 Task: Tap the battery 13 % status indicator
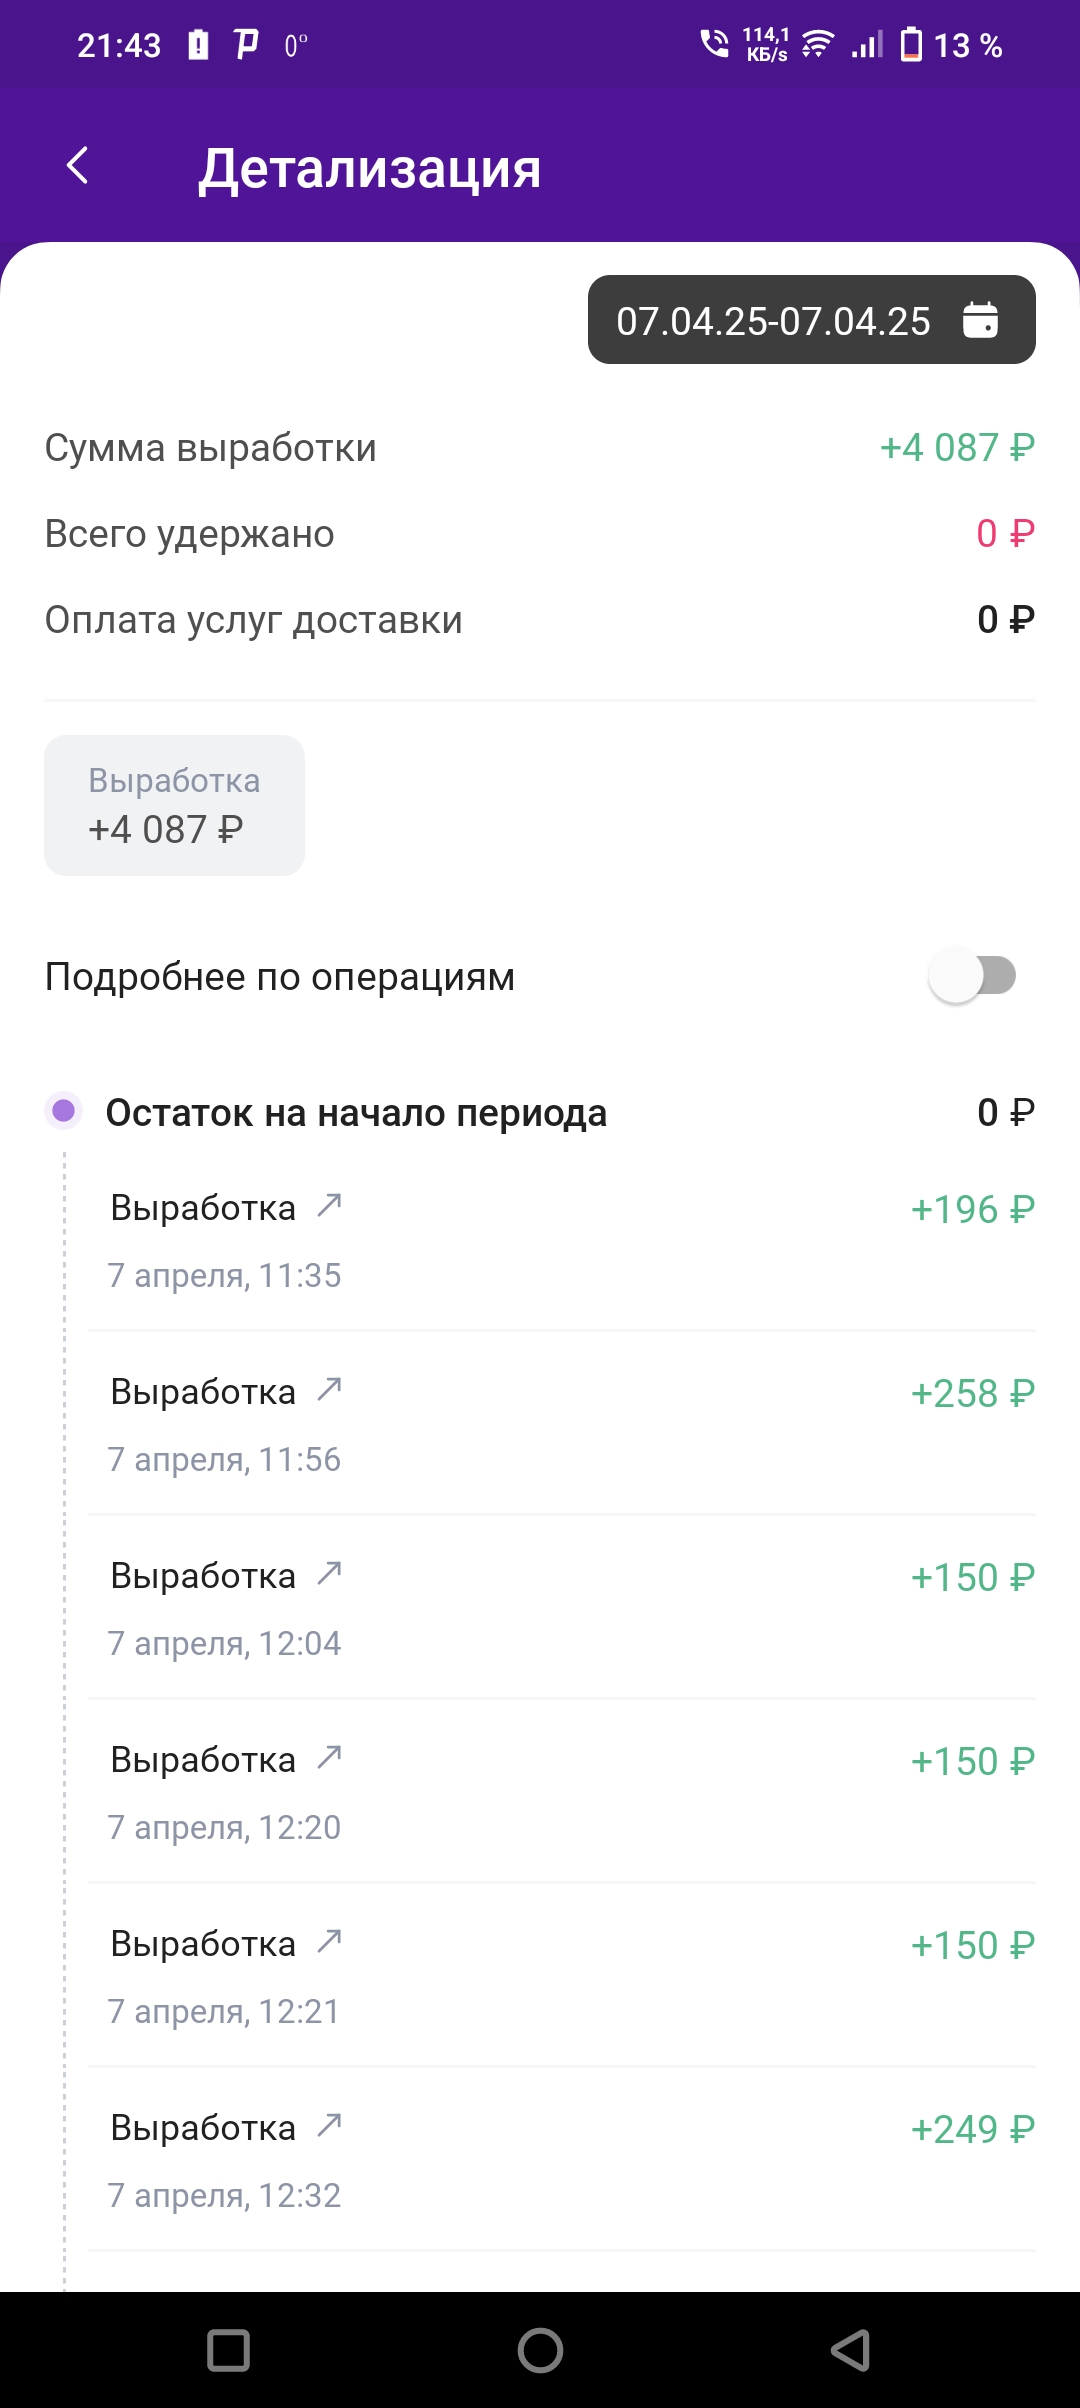click(x=951, y=45)
